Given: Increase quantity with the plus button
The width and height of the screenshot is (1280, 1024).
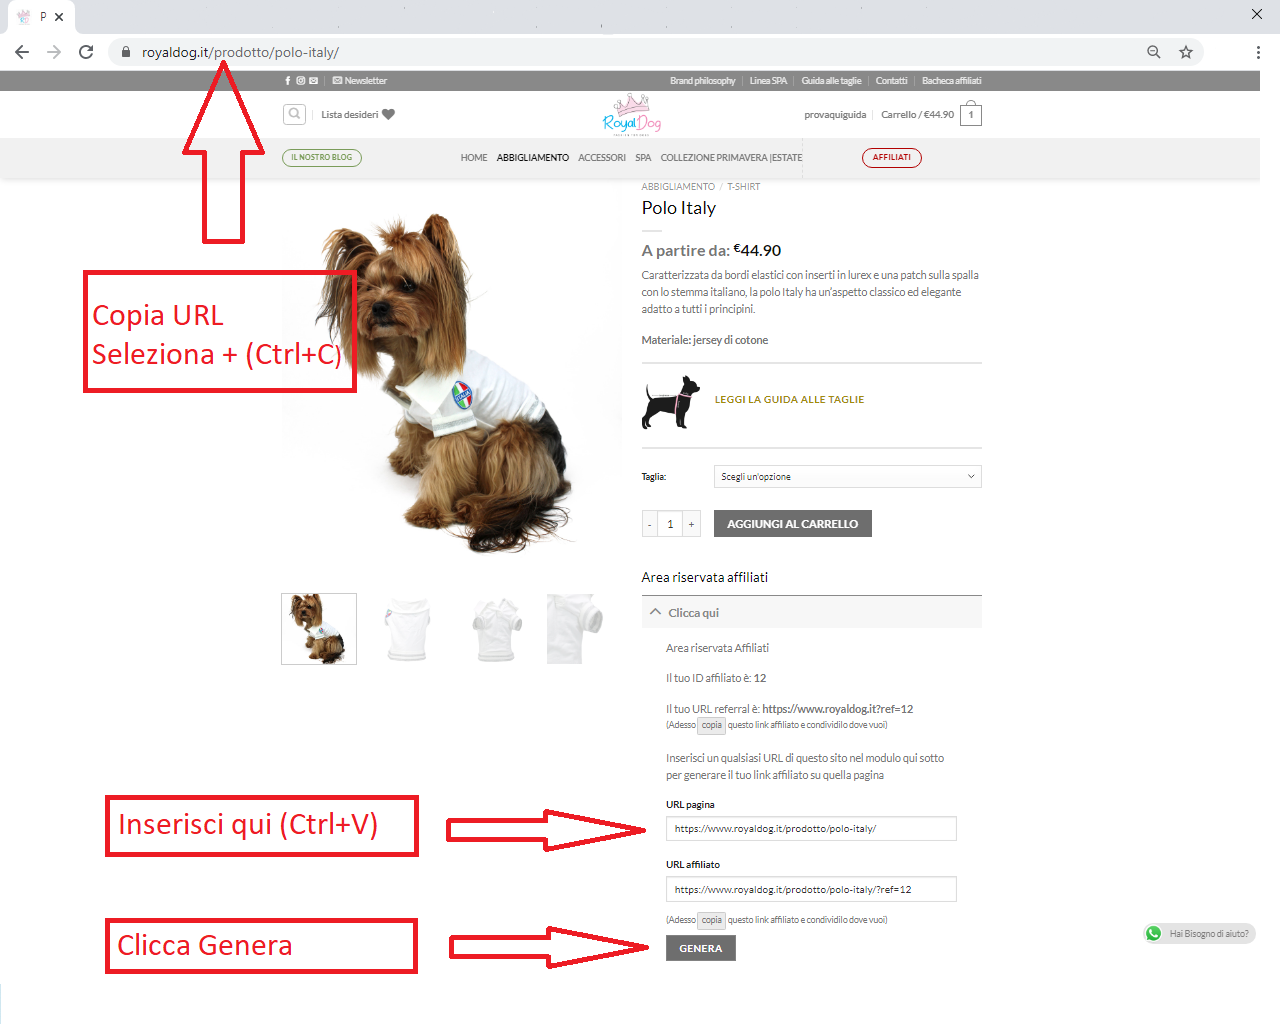Looking at the screenshot, I should tap(691, 524).
